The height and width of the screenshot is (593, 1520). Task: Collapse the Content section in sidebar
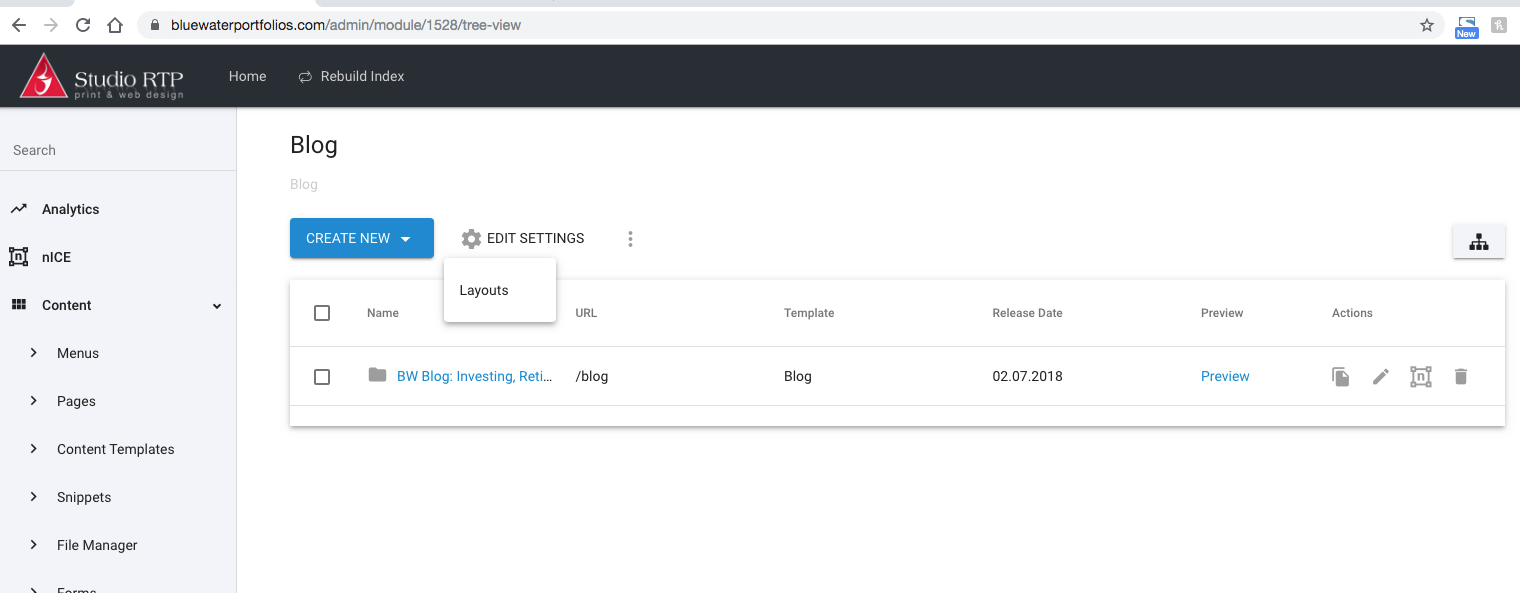pyautogui.click(x=217, y=306)
